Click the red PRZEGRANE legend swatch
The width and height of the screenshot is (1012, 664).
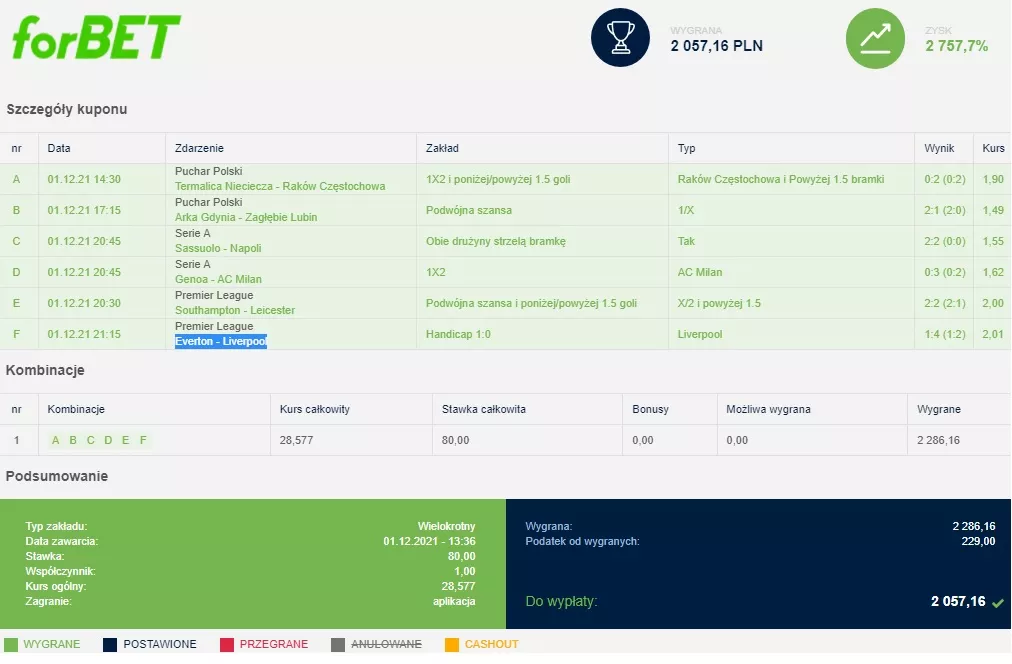coord(227,644)
